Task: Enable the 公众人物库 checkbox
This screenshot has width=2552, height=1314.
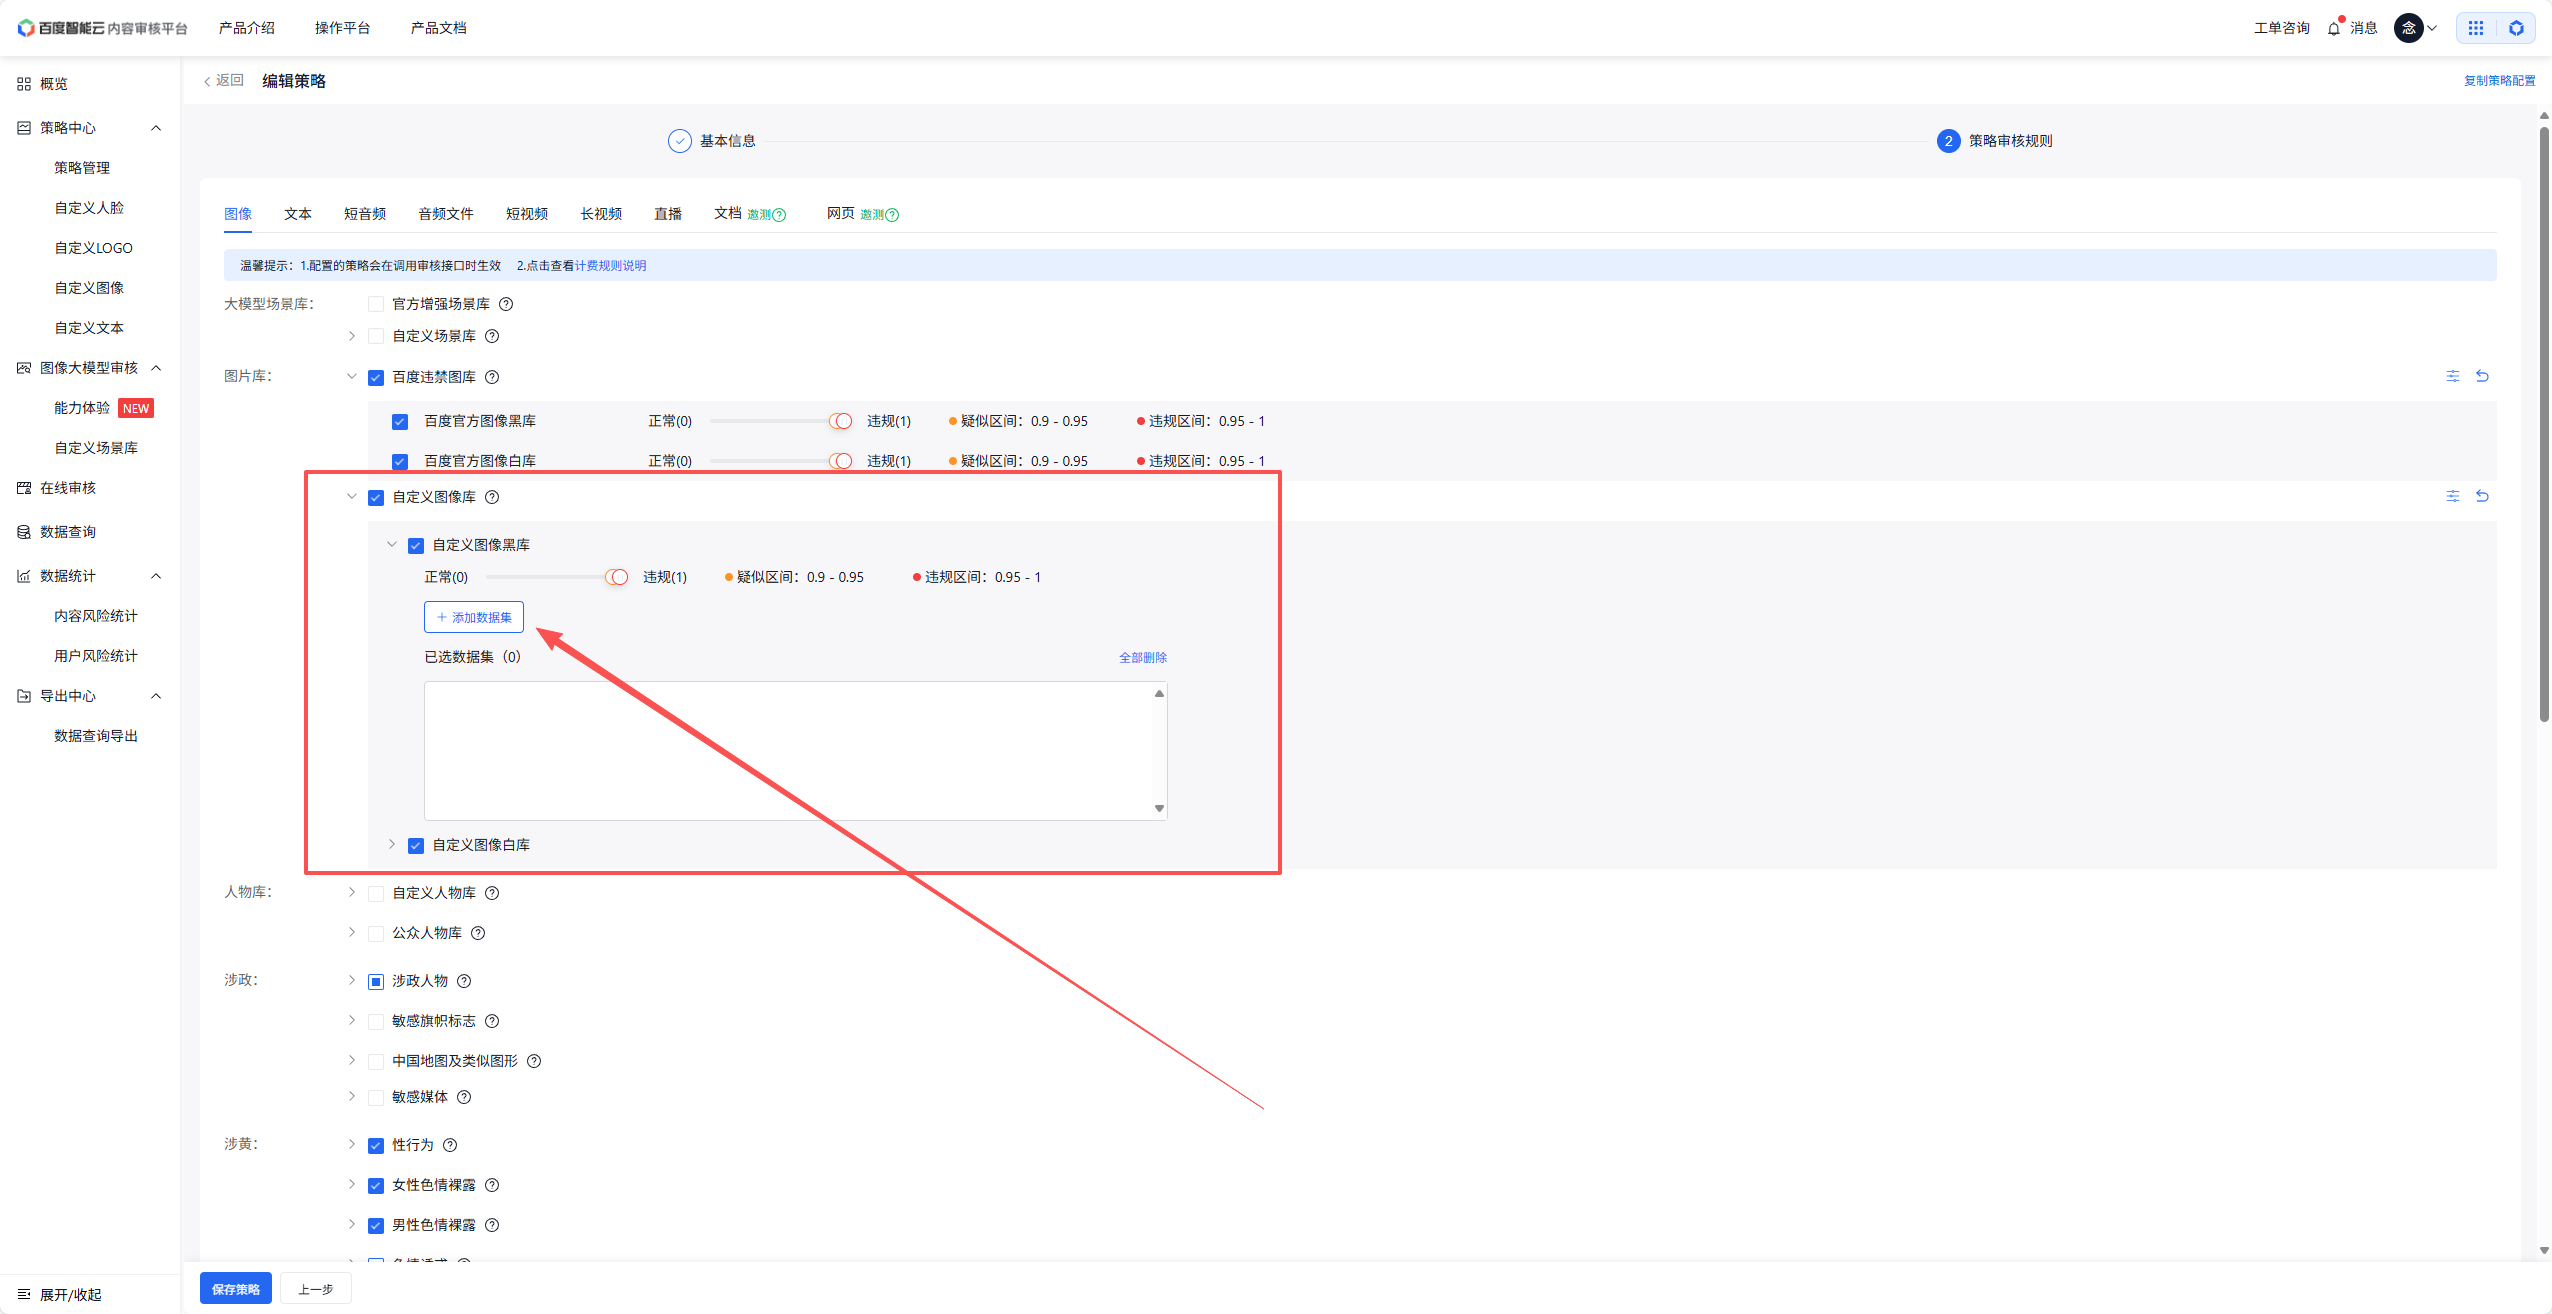Action: coord(376,933)
